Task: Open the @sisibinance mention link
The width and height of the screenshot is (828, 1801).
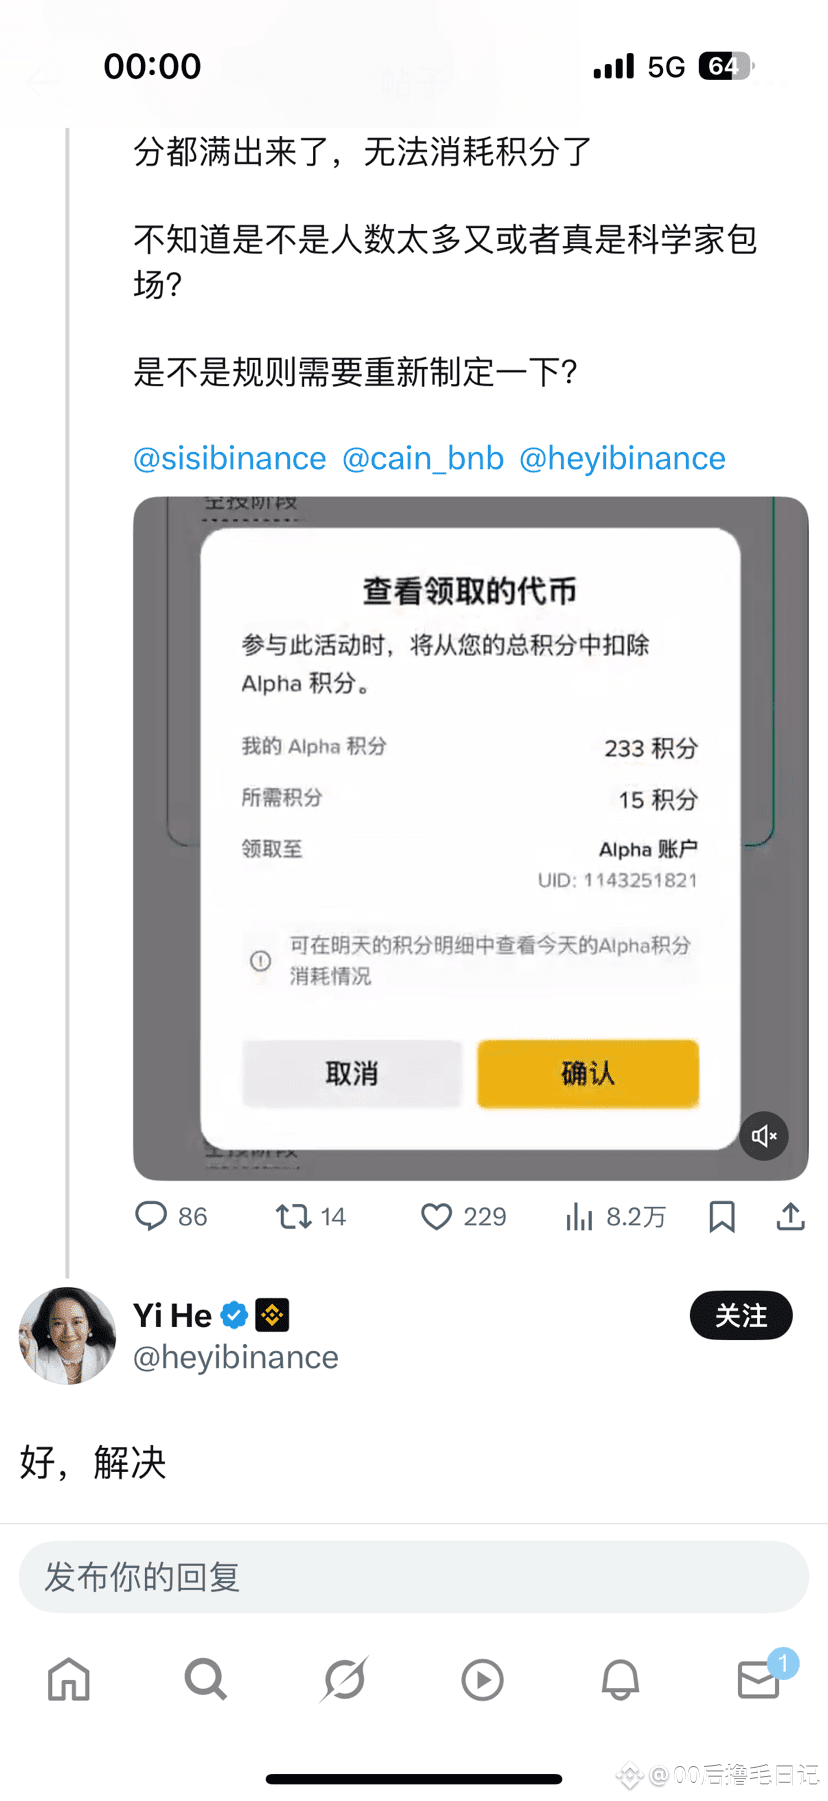Action: [x=230, y=458]
